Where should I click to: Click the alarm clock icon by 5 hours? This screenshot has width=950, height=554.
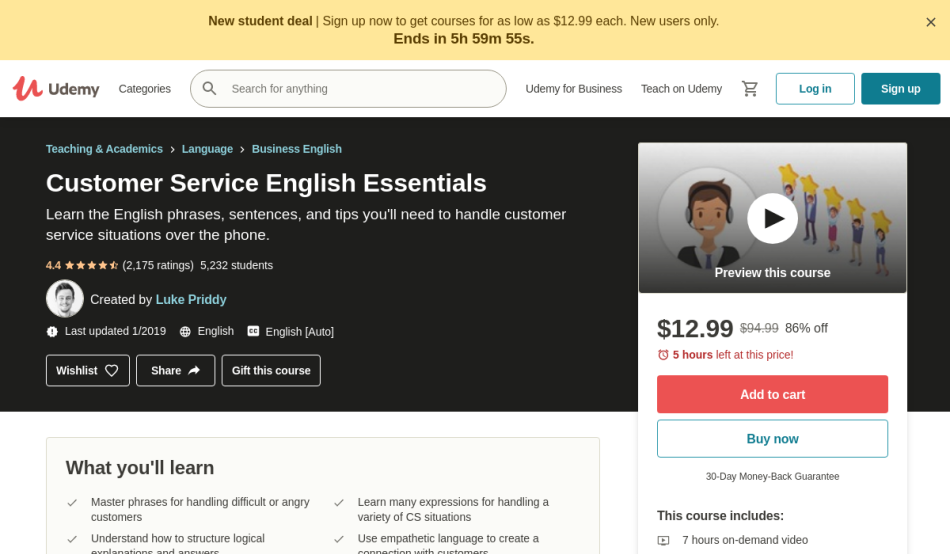pos(663,355)
